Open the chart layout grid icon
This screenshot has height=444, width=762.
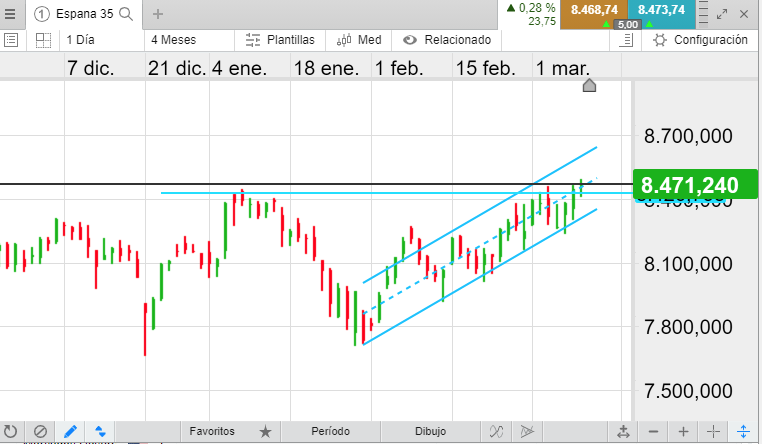43,40
